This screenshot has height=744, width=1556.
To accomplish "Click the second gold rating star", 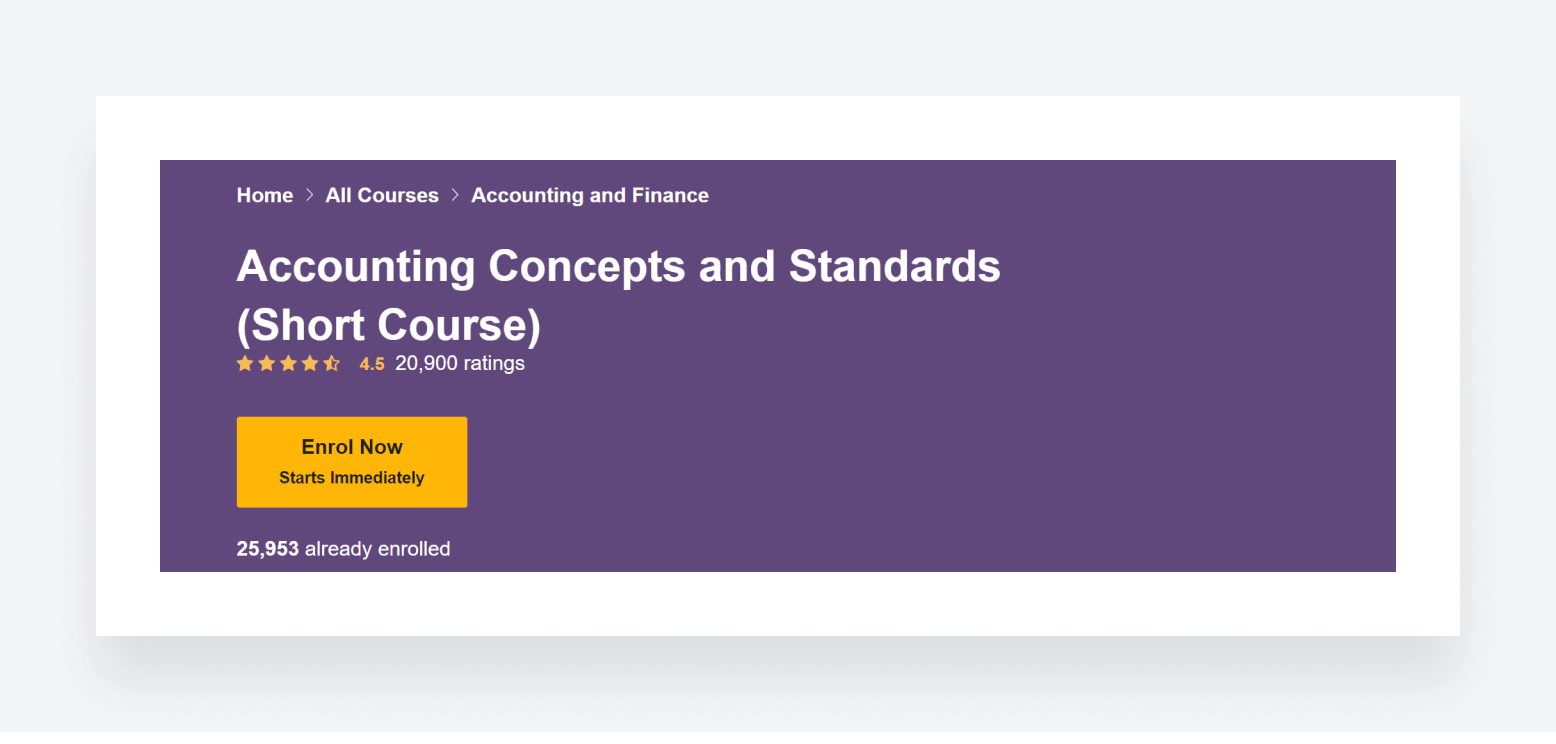I will (x=266, y=364).
